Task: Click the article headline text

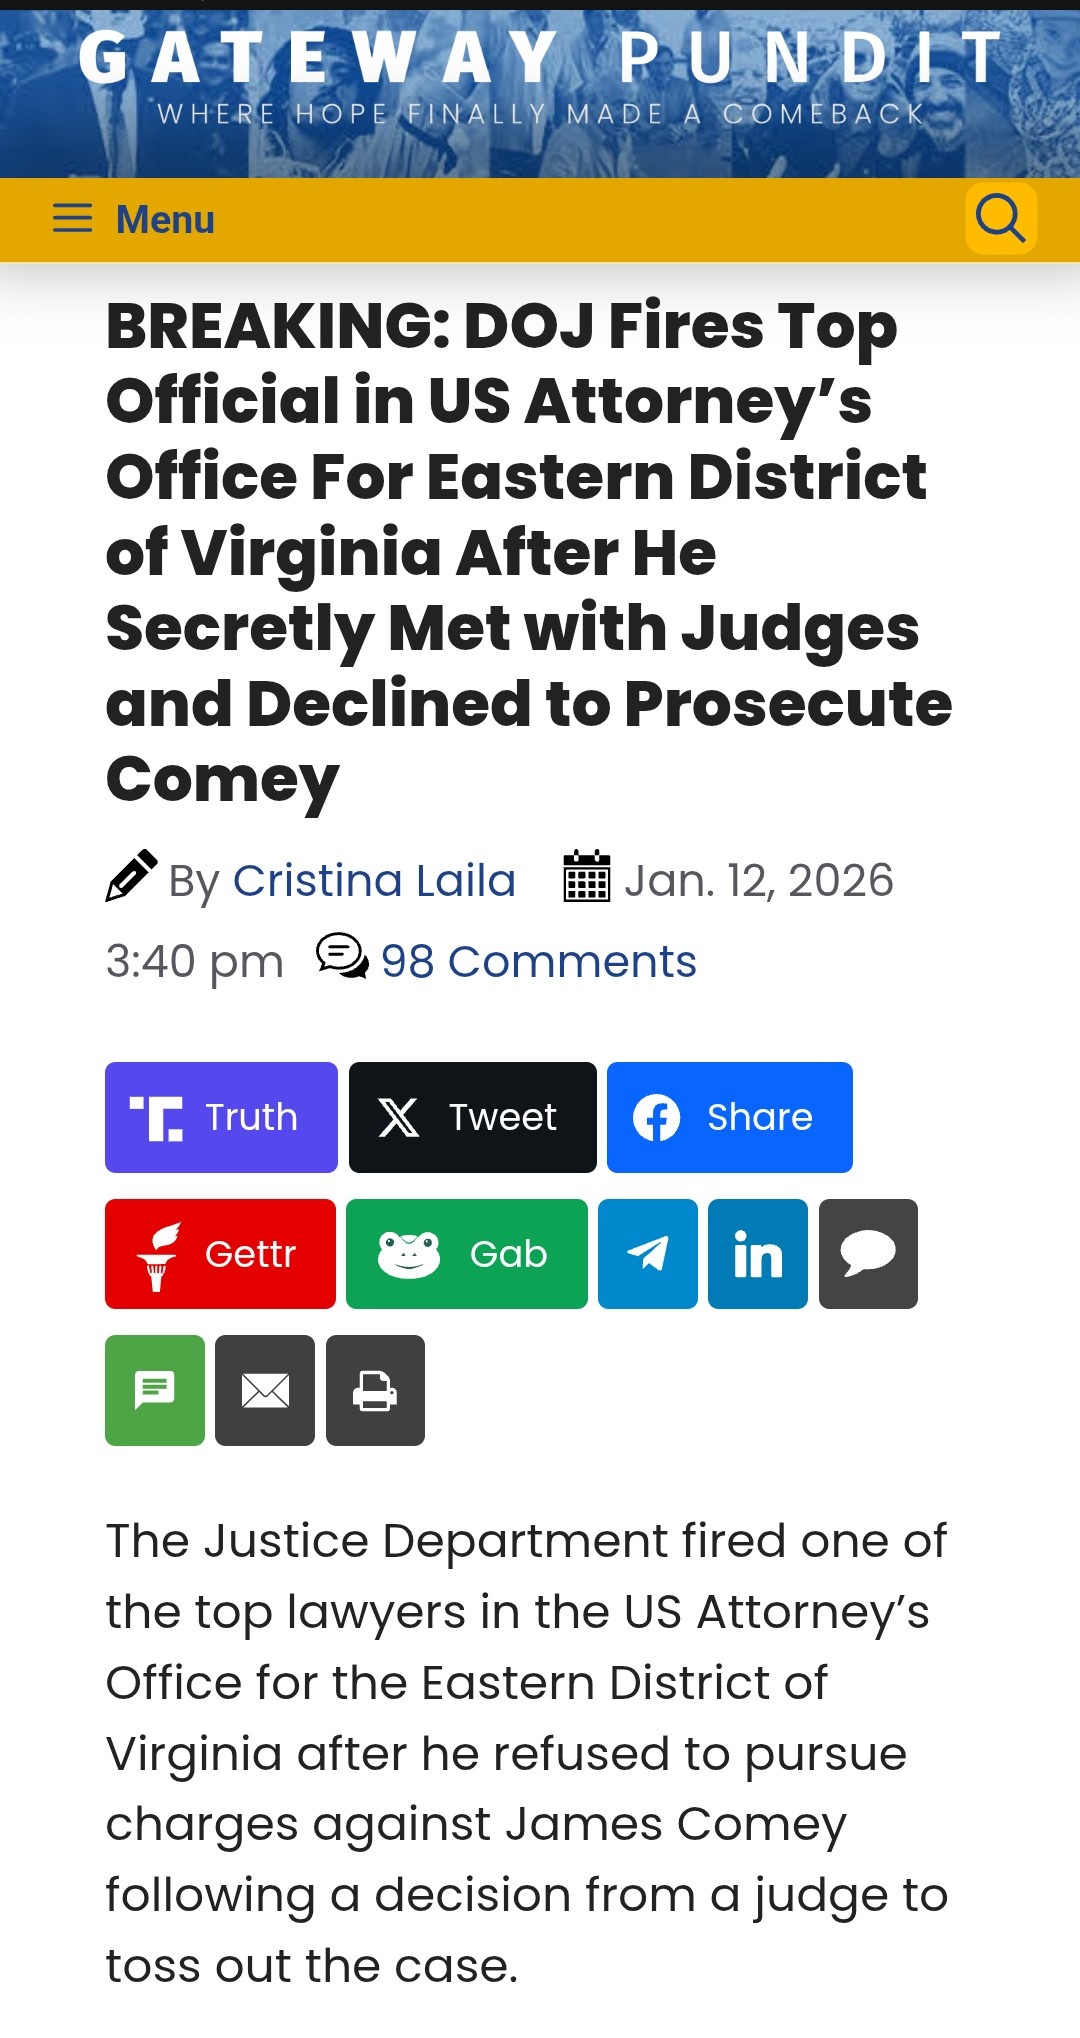Action: (528, 552)
